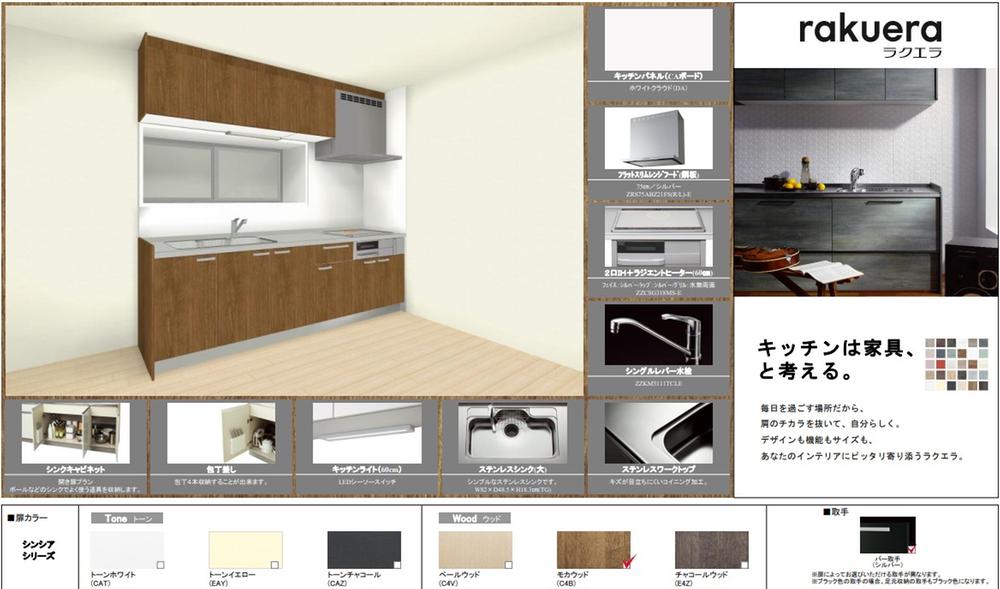Open the 2口IH+ラジエントヒーター cooktop image
Viewport: 1000px width, 589px height.
coord(659,237)
